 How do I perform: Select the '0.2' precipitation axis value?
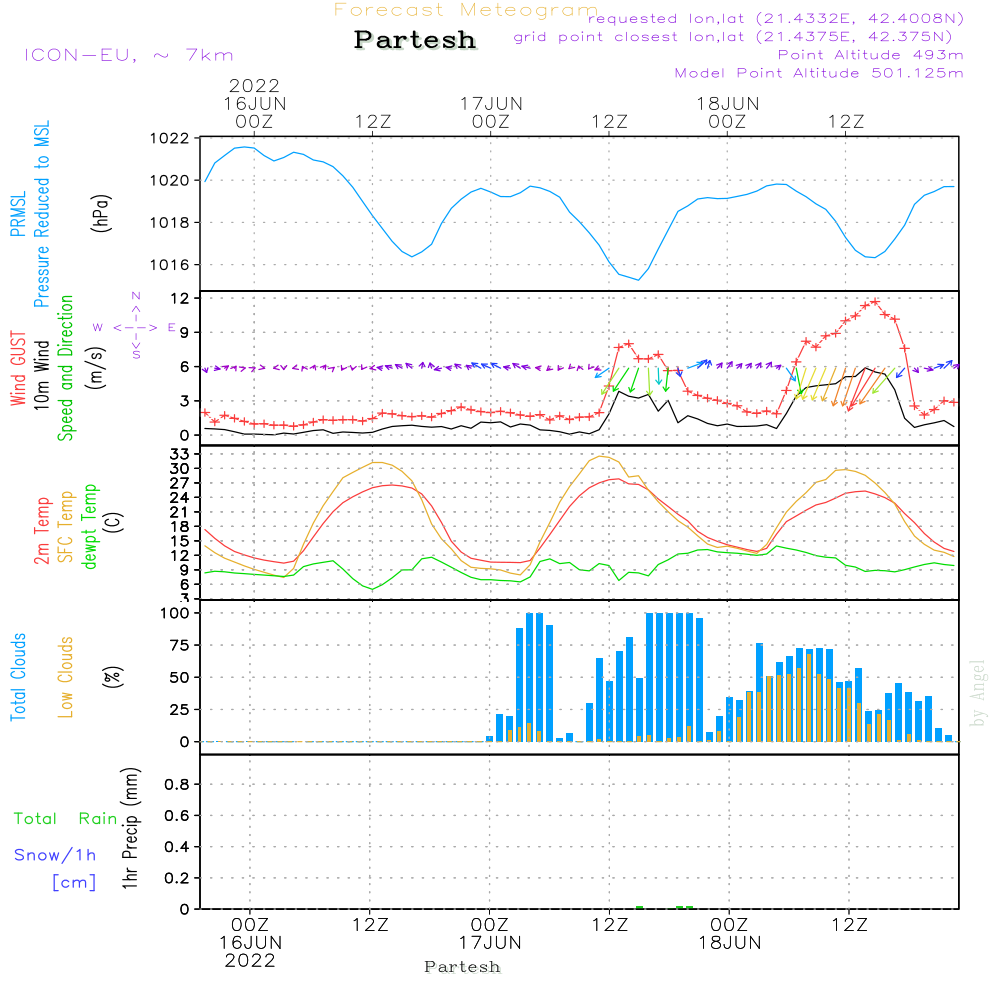coord(177,878)
